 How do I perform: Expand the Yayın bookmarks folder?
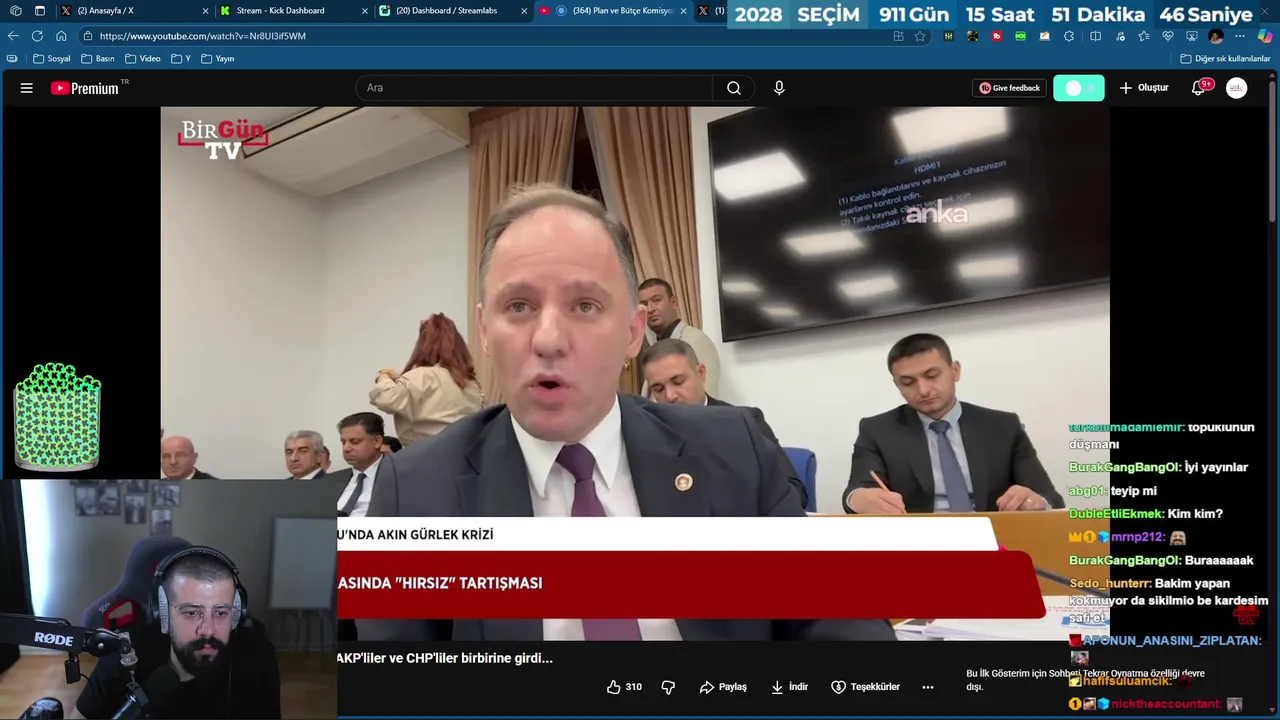218,59
